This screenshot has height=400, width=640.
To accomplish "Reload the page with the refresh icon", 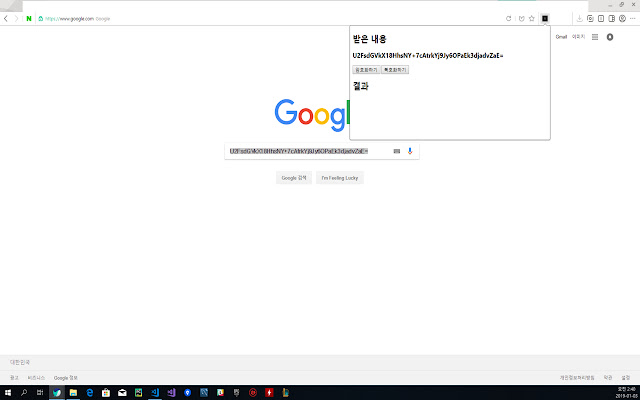I will tap(509, 18).
